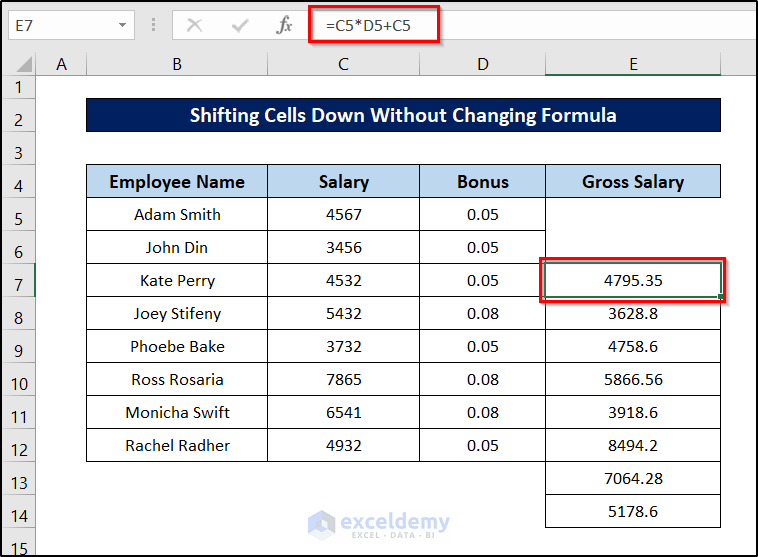Viewport: 758px width, 557px height.
Task: Open the Insert Function fx icon
Action: [x=284, y=25]
